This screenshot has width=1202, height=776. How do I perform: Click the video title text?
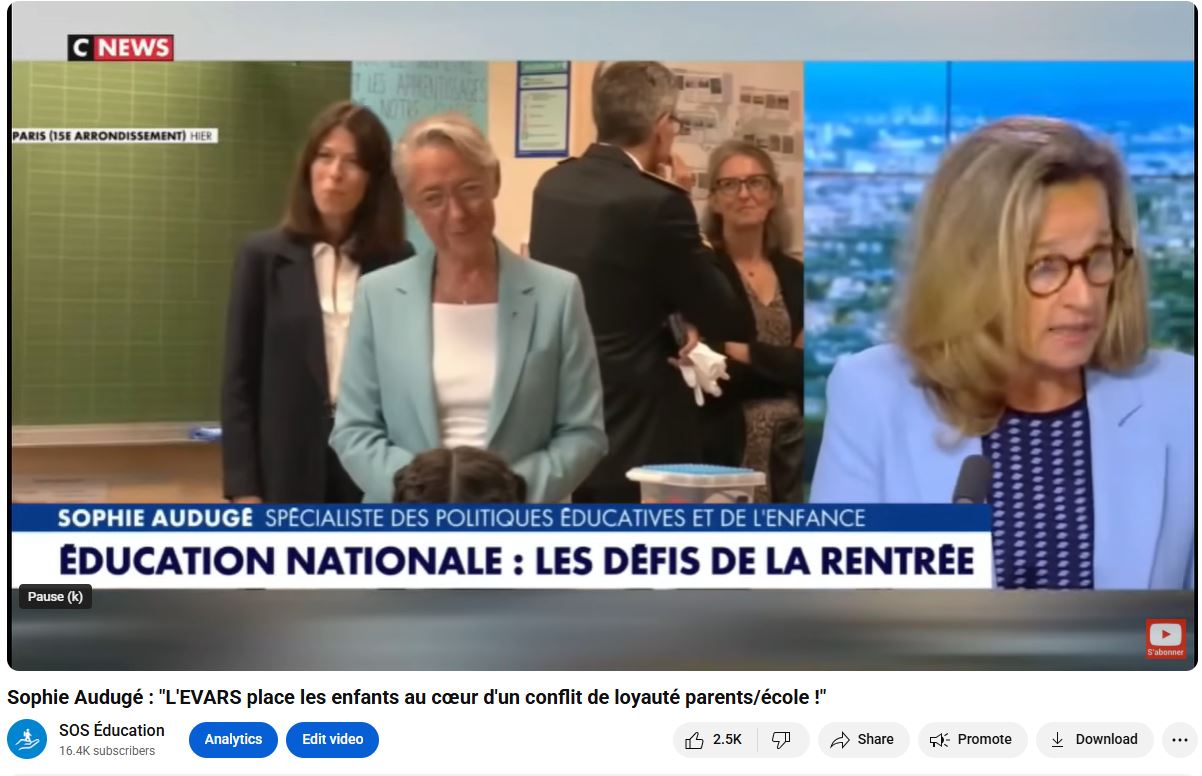[416, 697]
